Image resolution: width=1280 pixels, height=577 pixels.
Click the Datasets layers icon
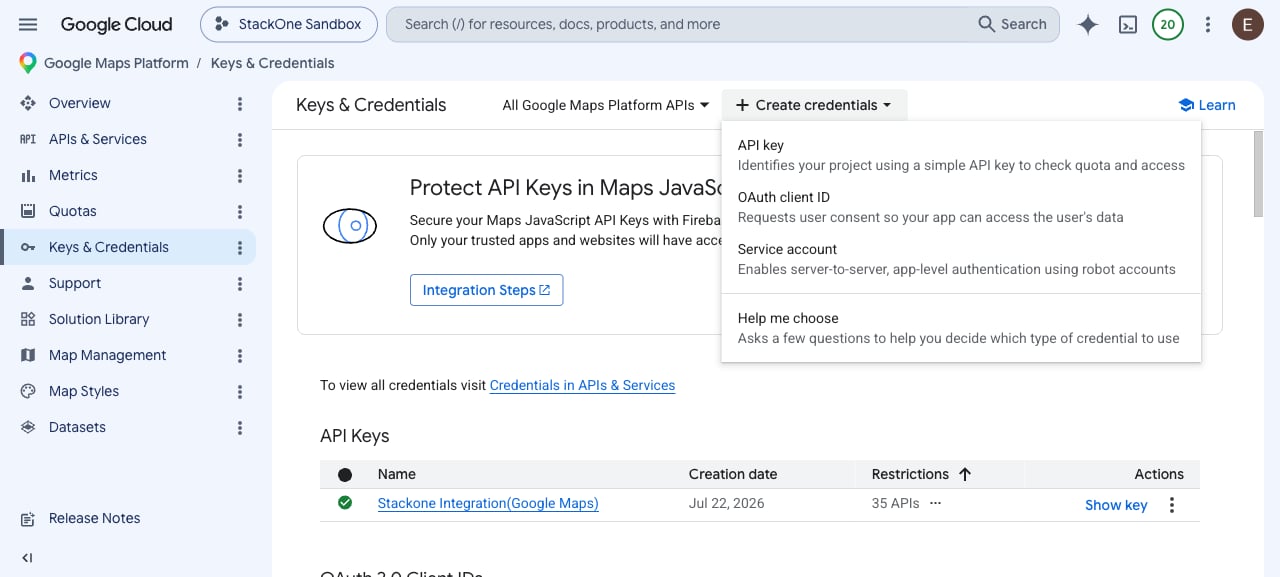(x=28, y=427)
